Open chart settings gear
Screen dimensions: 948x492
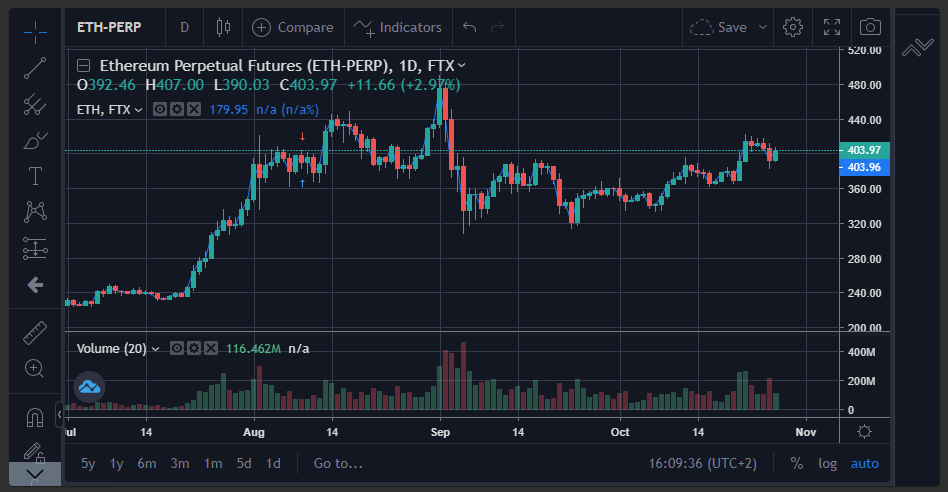tap(793, 27)
